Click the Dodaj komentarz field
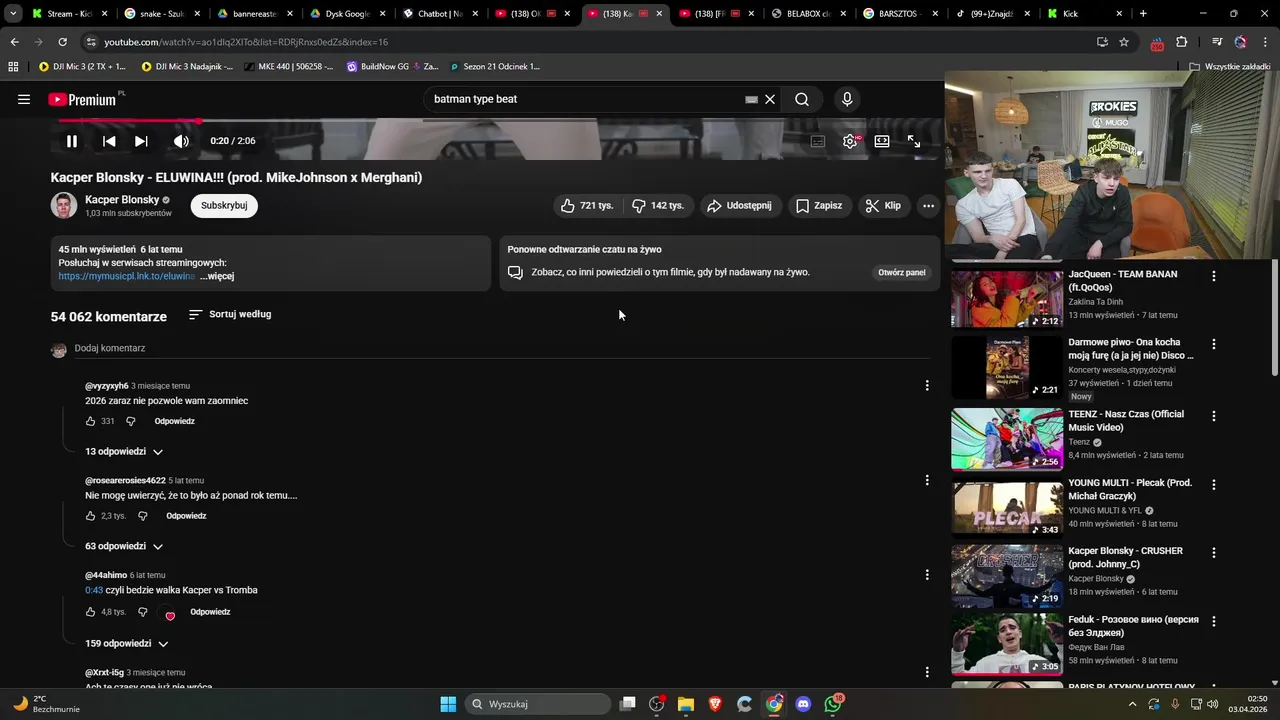 (x=502, y=348)
